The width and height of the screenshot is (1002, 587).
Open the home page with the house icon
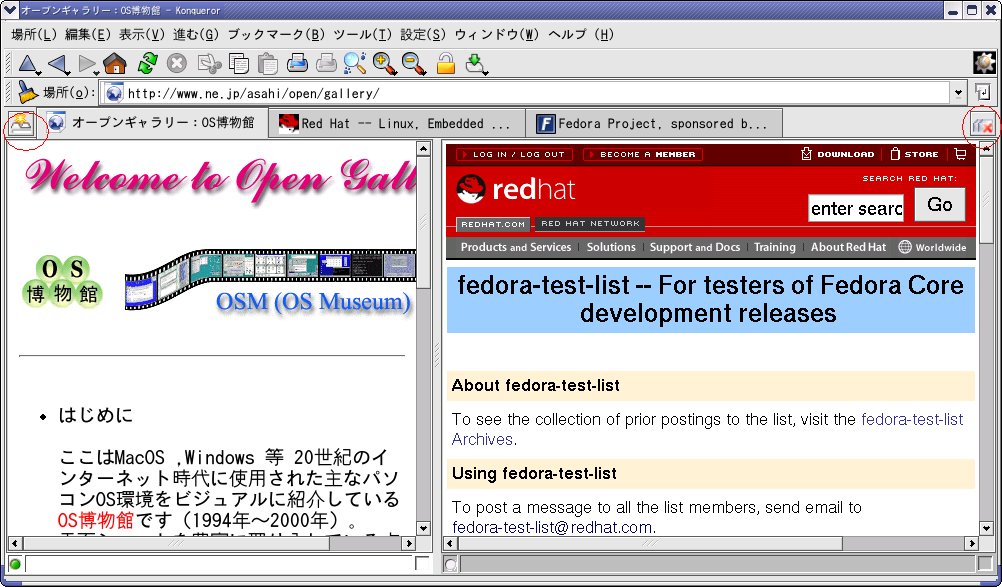(x=115, y=63)
